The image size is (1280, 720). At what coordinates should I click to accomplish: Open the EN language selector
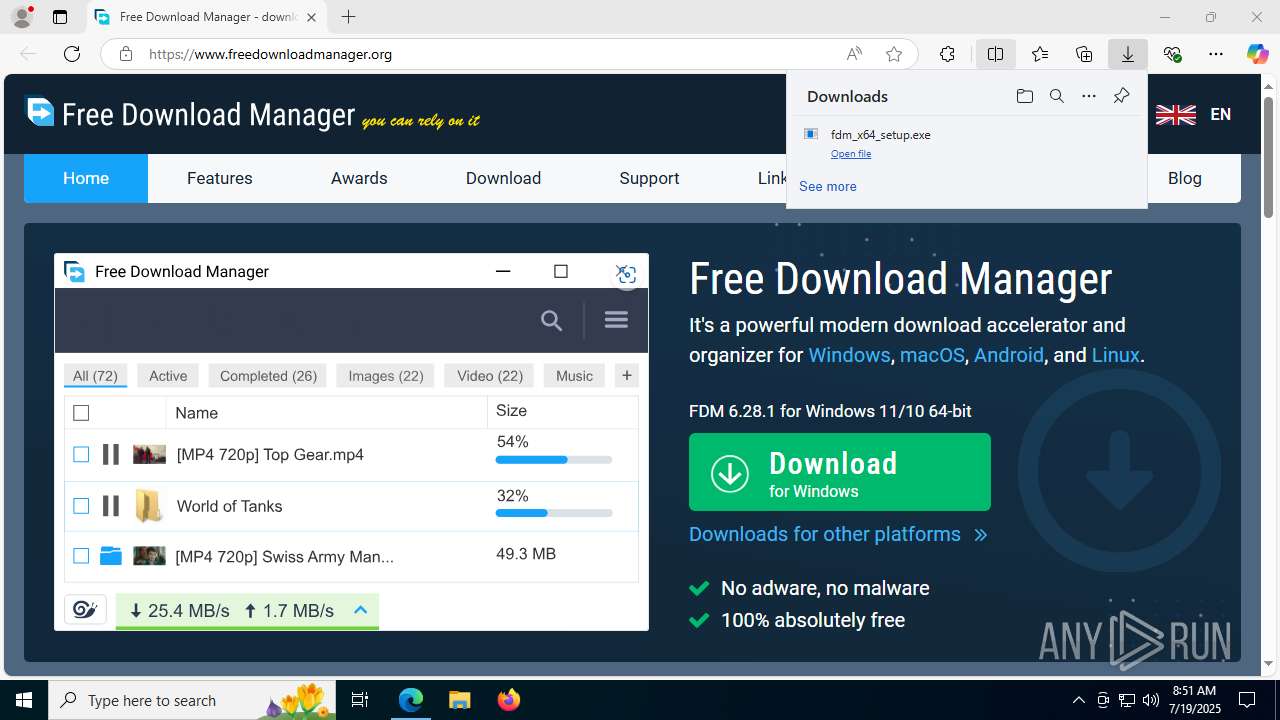click(1193, 114)
